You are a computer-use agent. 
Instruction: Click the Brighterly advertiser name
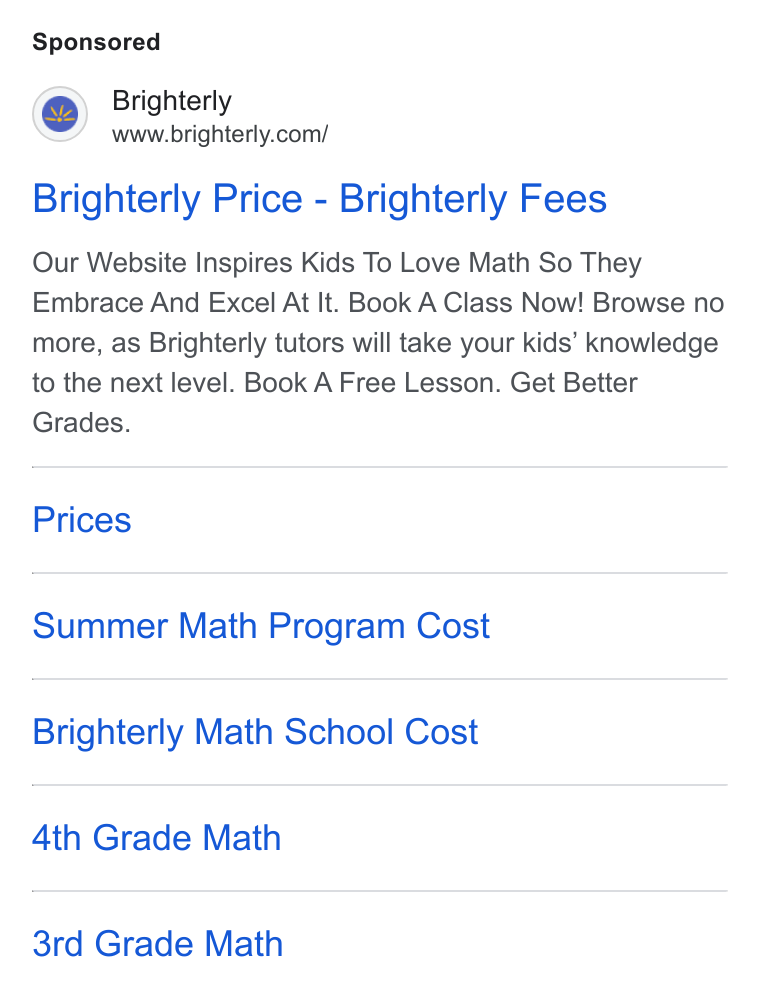pos(172,101)
